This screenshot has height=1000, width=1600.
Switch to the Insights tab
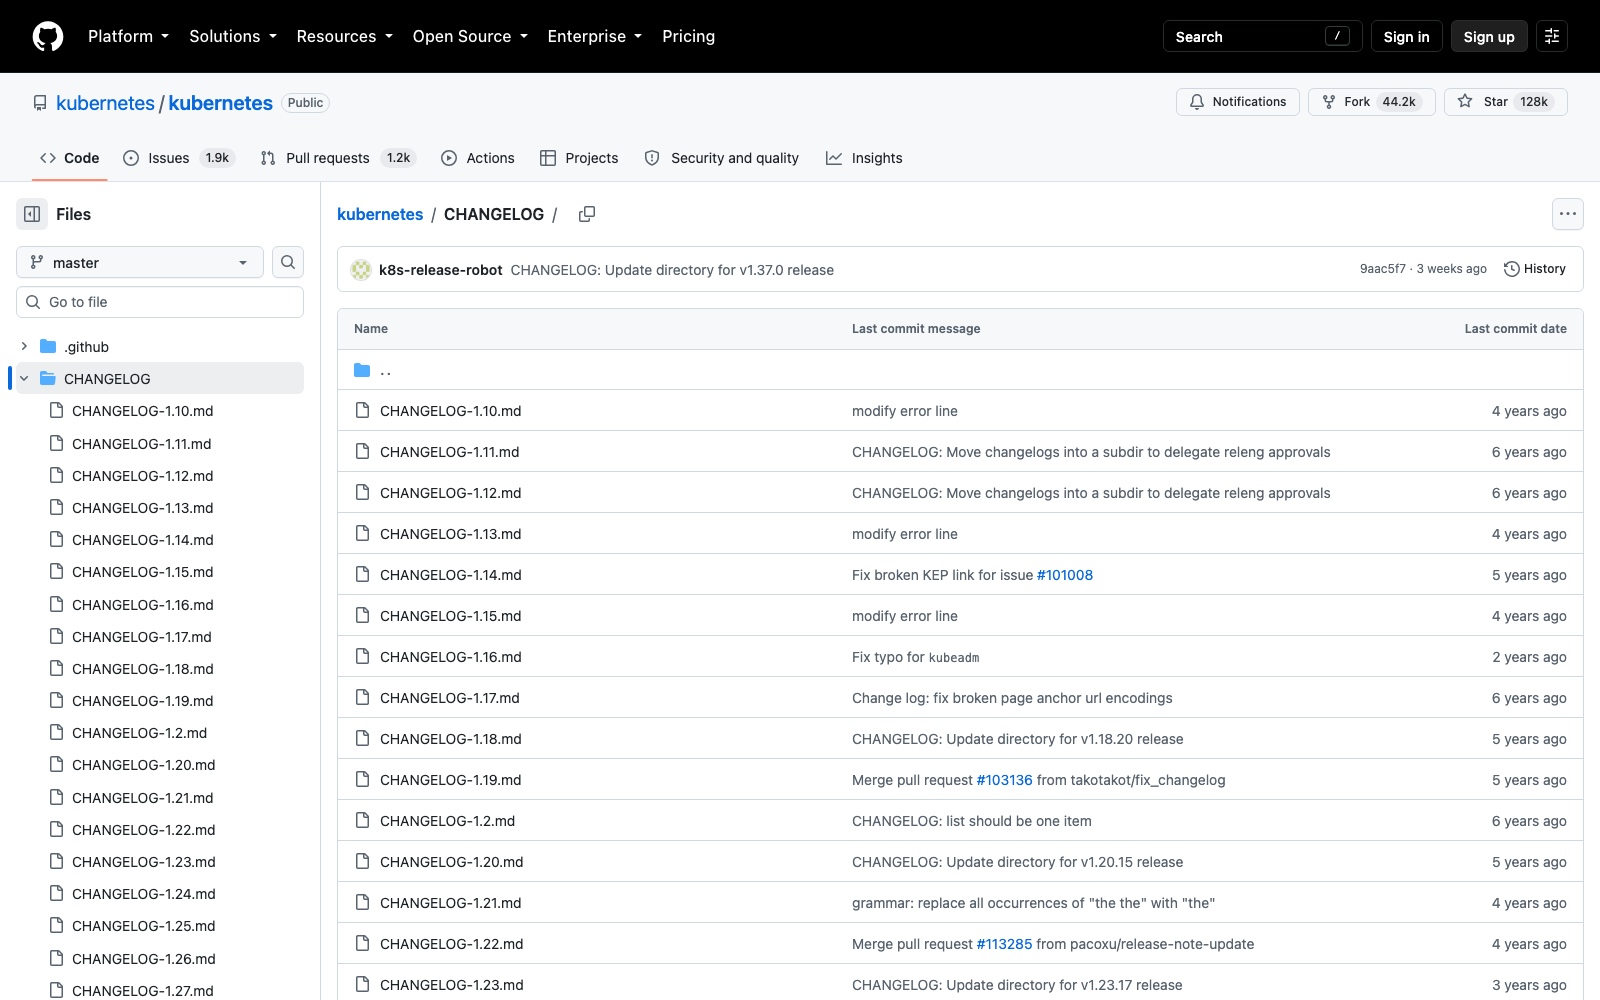(864, 158)
